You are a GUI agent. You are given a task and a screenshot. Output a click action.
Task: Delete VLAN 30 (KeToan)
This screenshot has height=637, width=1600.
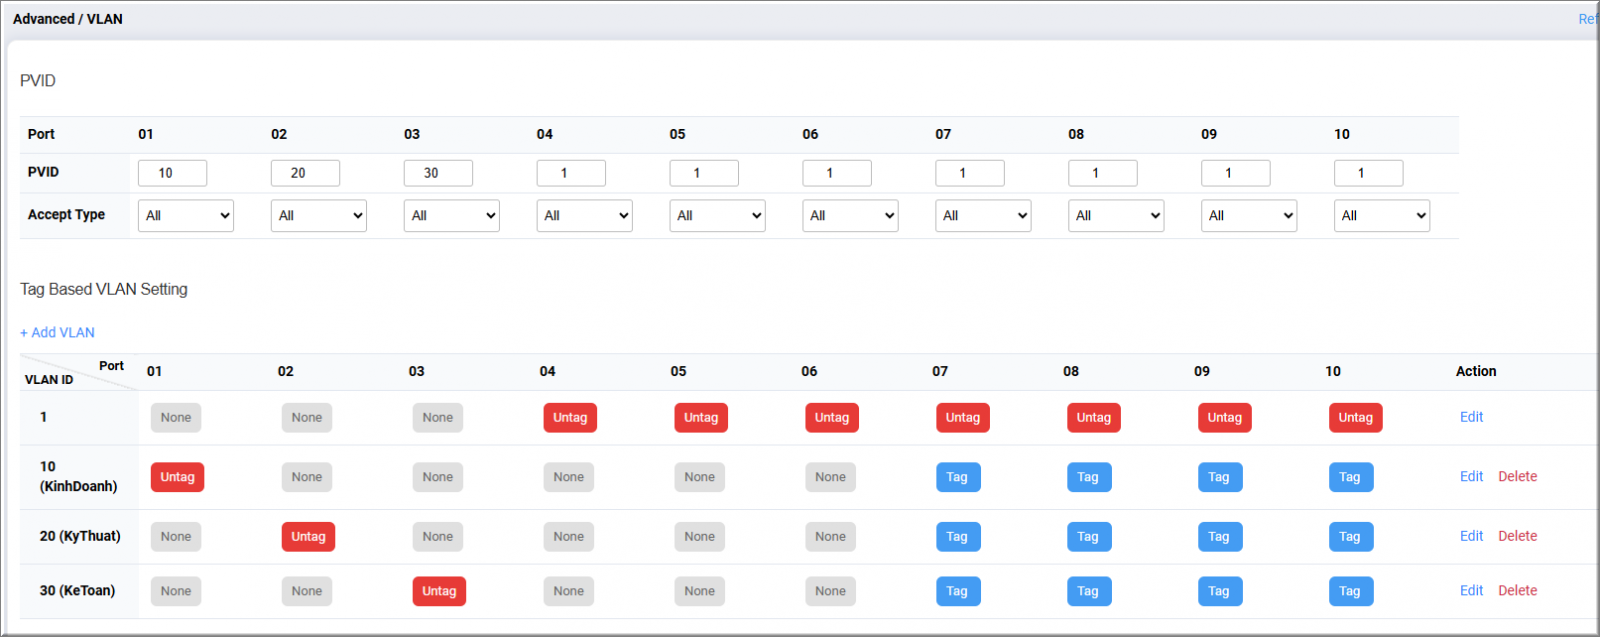(x=1517, y=591)
